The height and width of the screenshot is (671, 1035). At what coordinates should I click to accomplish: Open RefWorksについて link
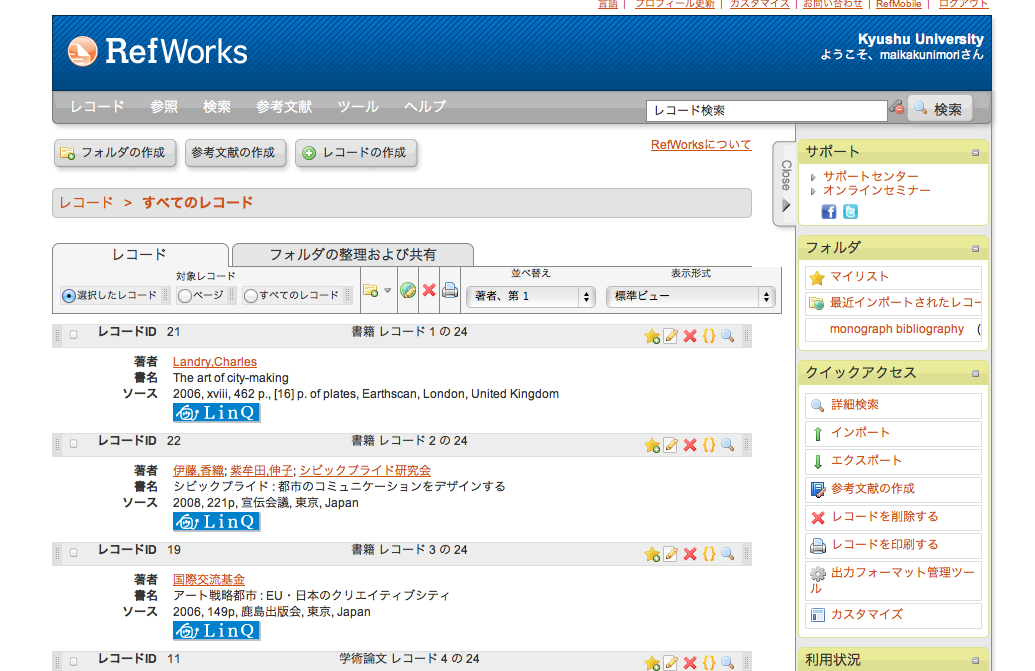tap(701, 144)
